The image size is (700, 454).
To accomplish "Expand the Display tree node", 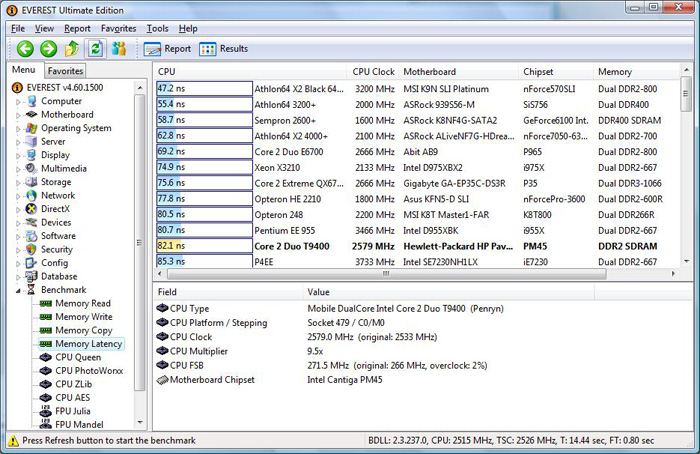I will pos(19,156).
